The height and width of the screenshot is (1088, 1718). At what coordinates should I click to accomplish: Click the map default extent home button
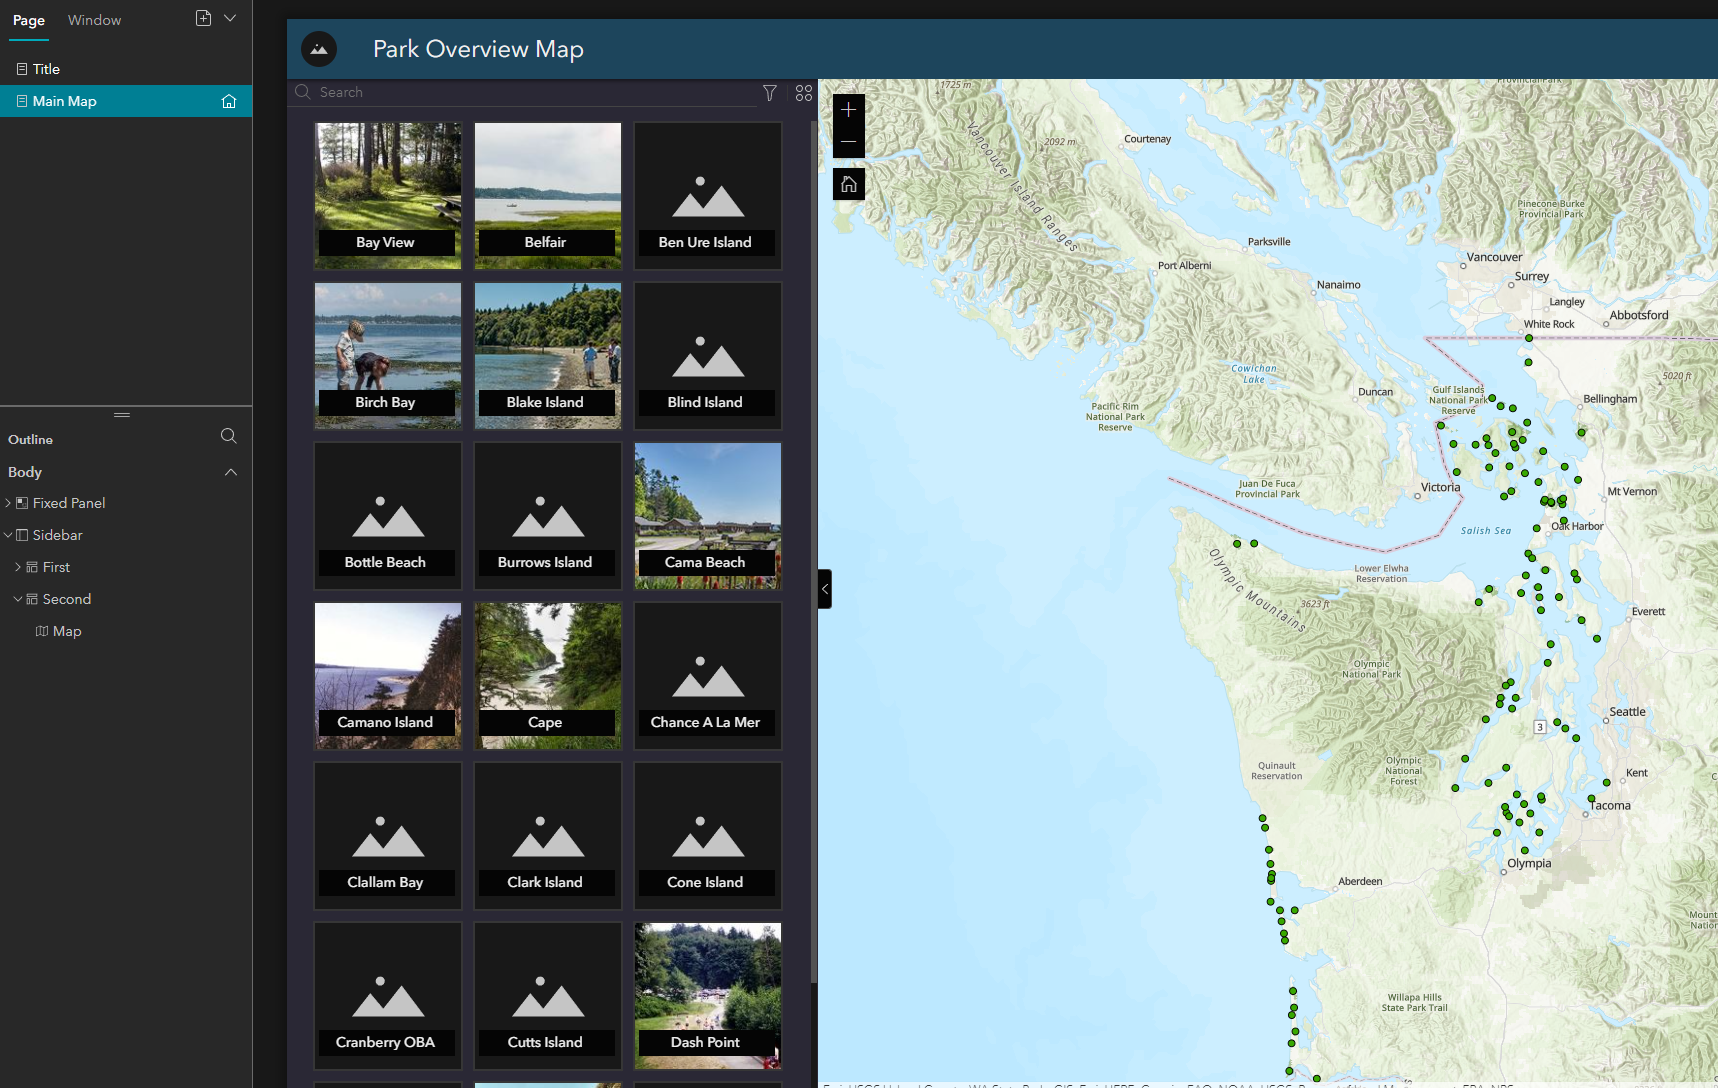coord(849,184)
